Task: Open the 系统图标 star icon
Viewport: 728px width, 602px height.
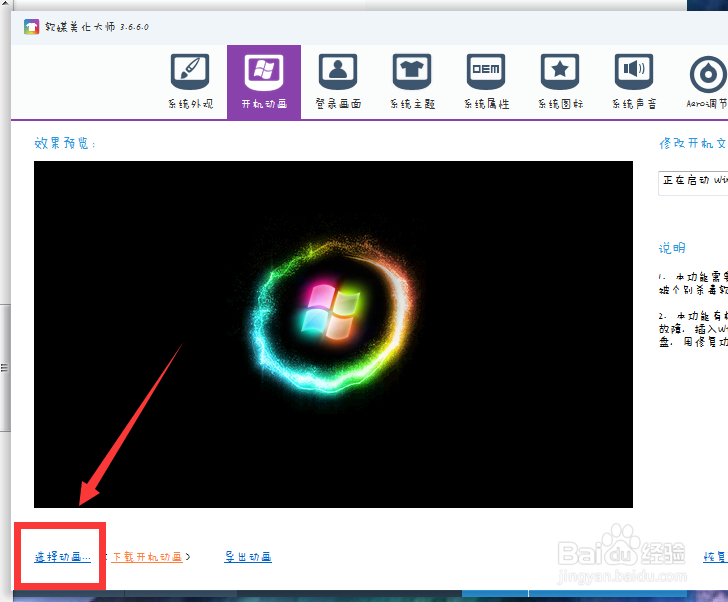Action: point(559,72)
